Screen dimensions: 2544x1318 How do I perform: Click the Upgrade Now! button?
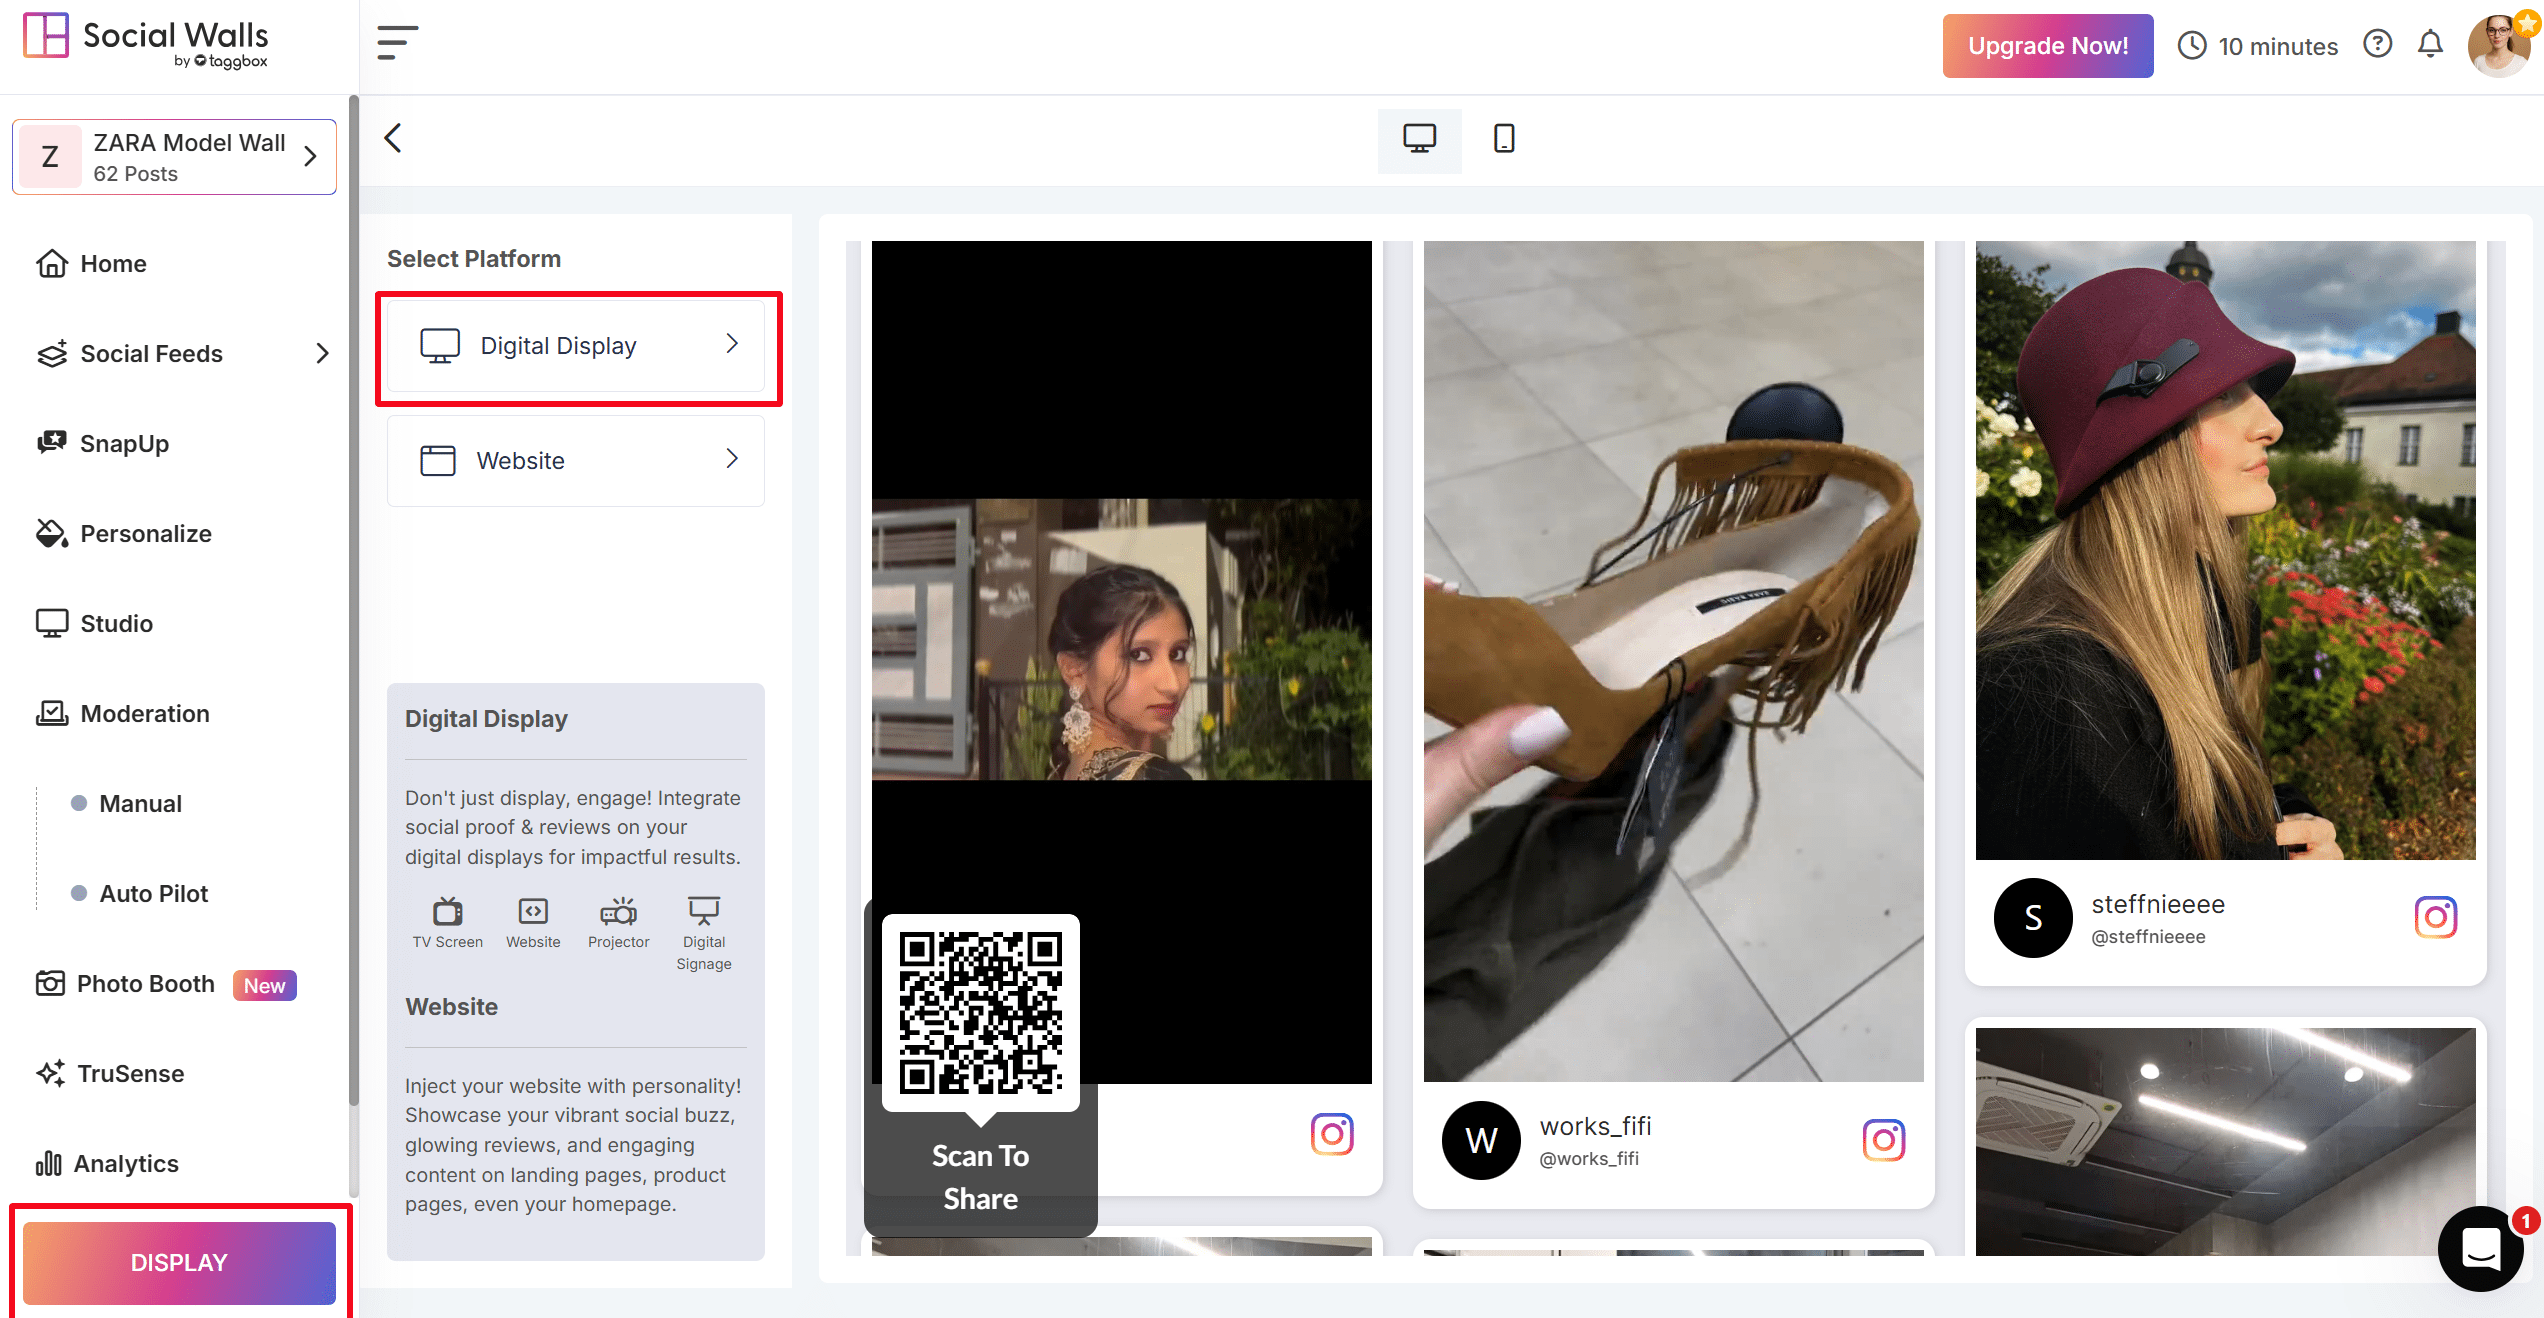point(2046,46)
